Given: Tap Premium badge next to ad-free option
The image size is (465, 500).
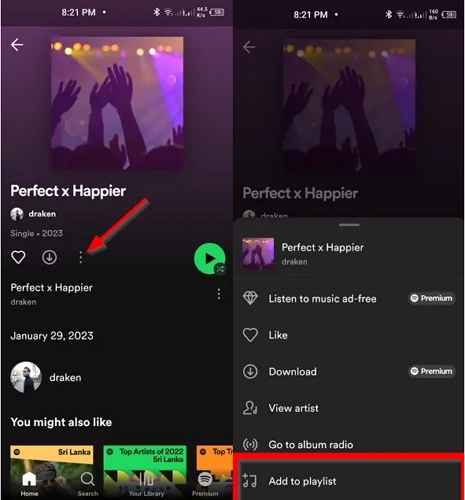Looking at the screenshot, I should pos(432,298).
